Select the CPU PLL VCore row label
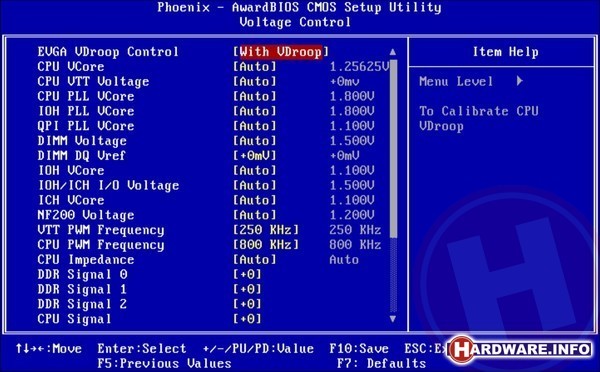The height and width of the screenshot is (372, 600). pyautogui.click(x=86, y=96)
